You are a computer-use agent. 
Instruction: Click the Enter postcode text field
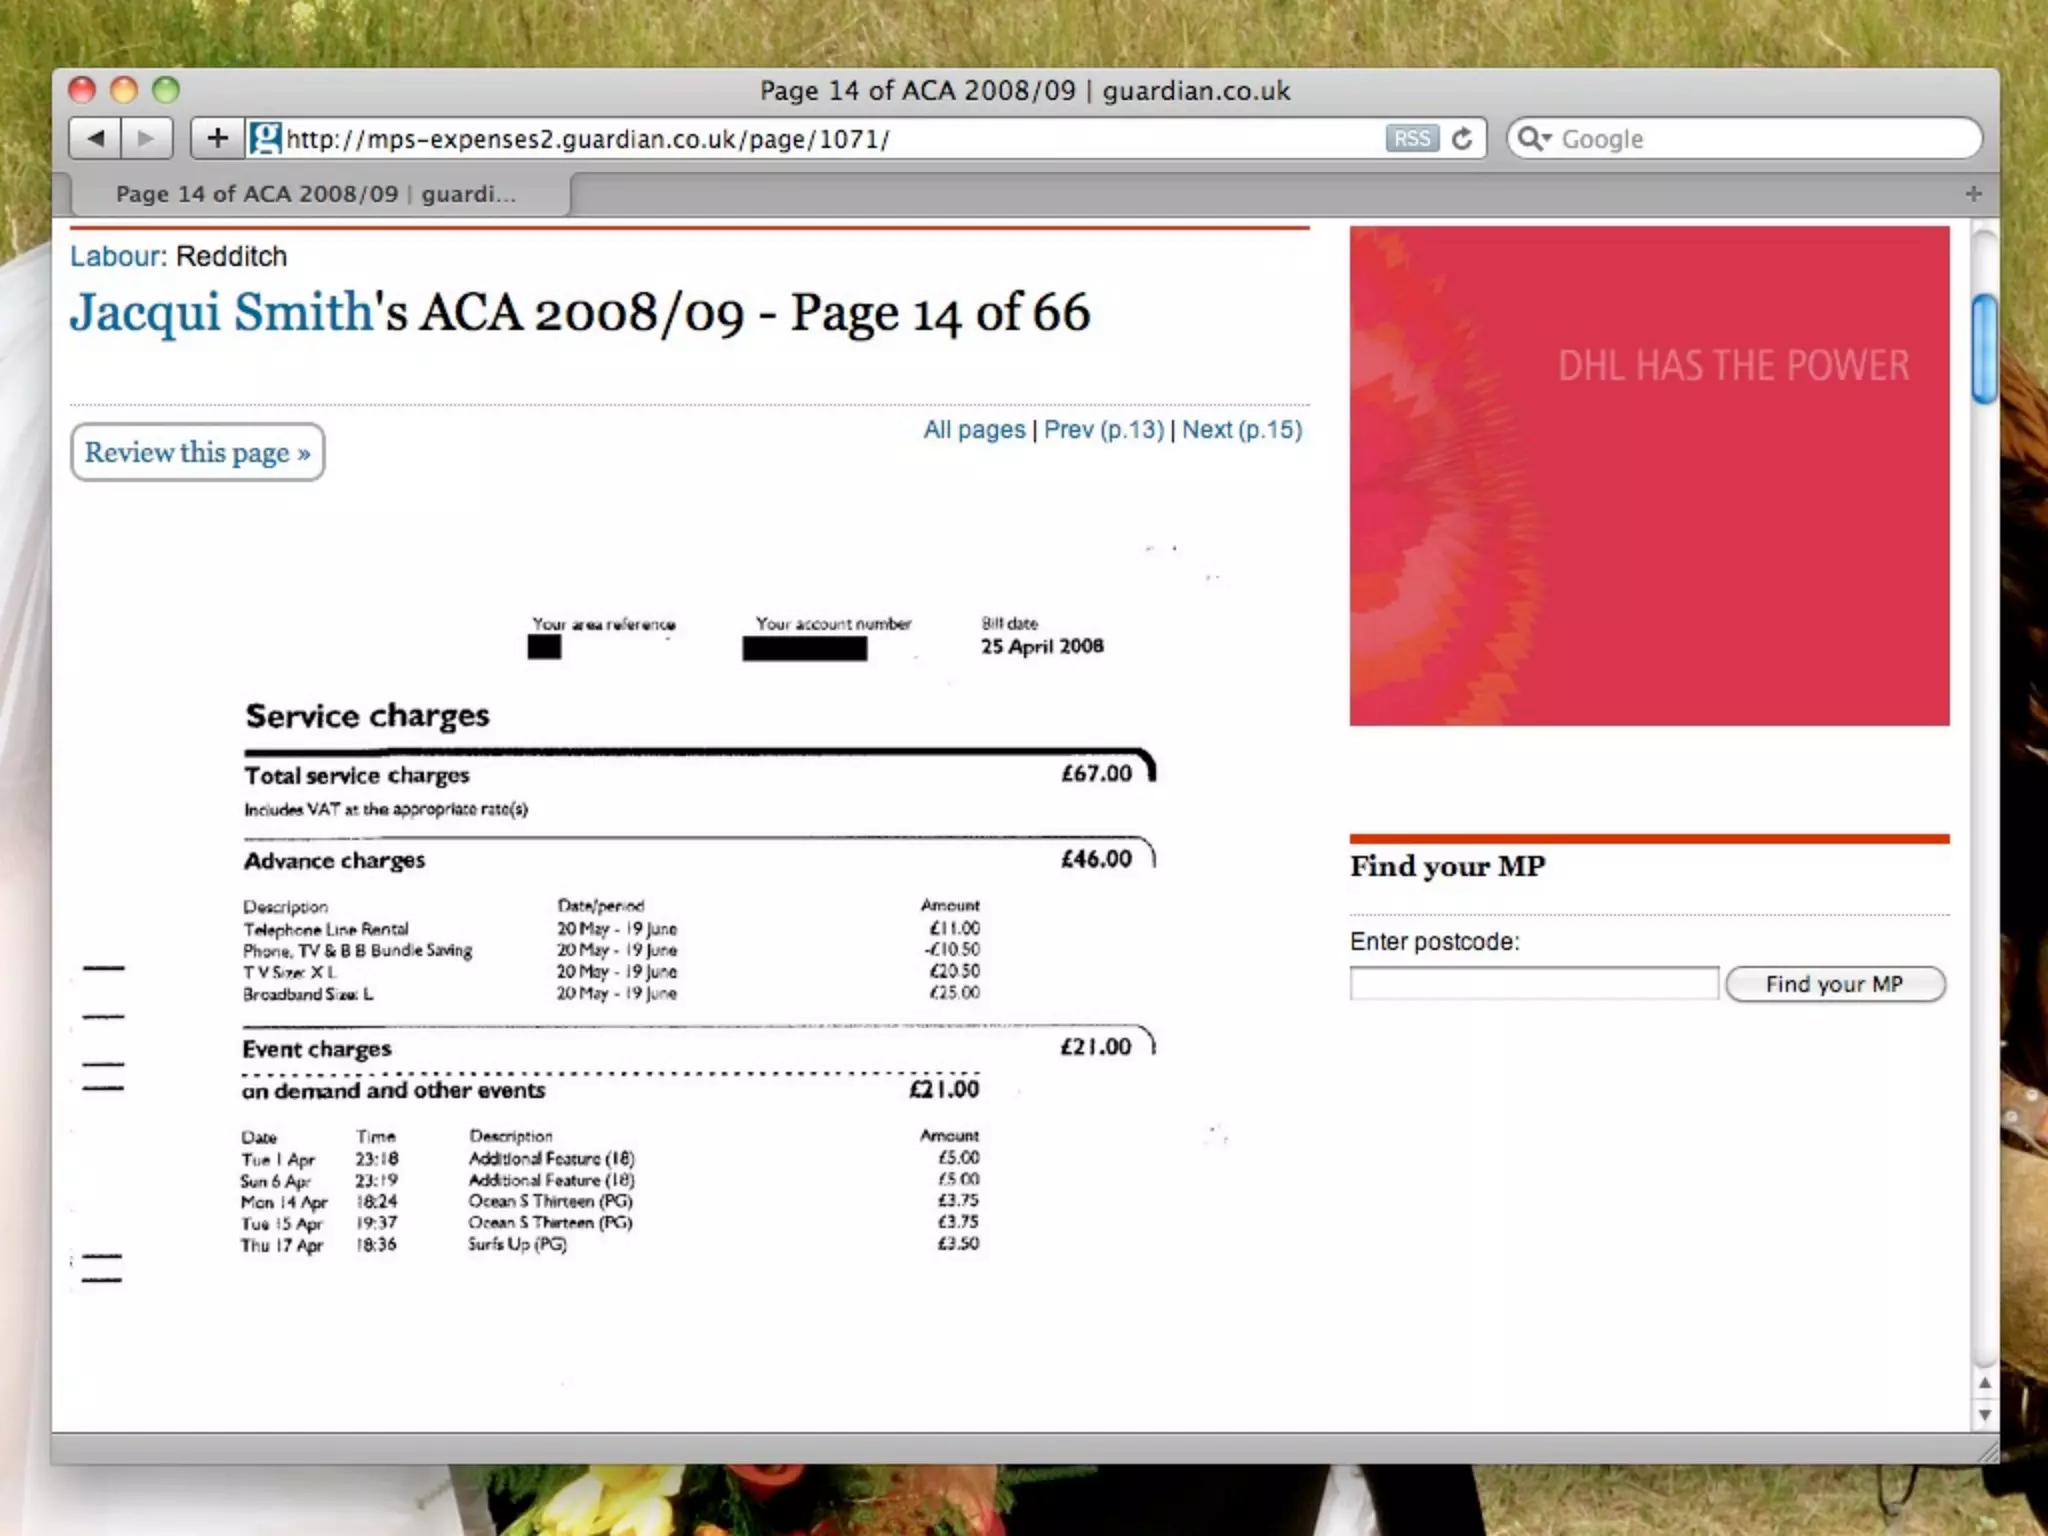coord(1533,984)
